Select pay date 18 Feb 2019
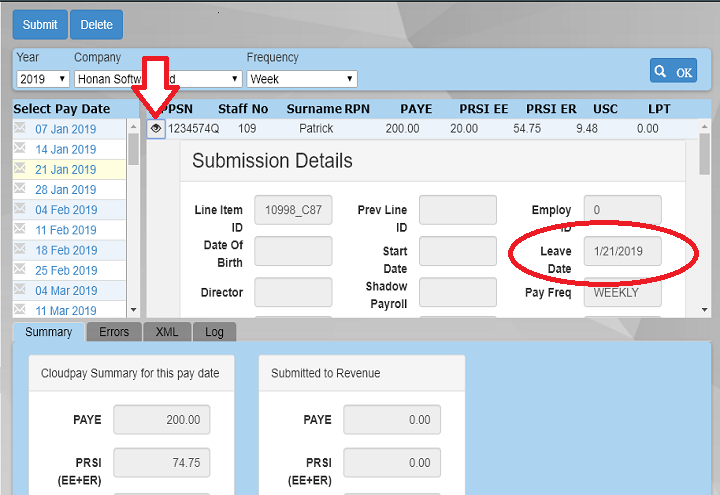 click(66, 251)
